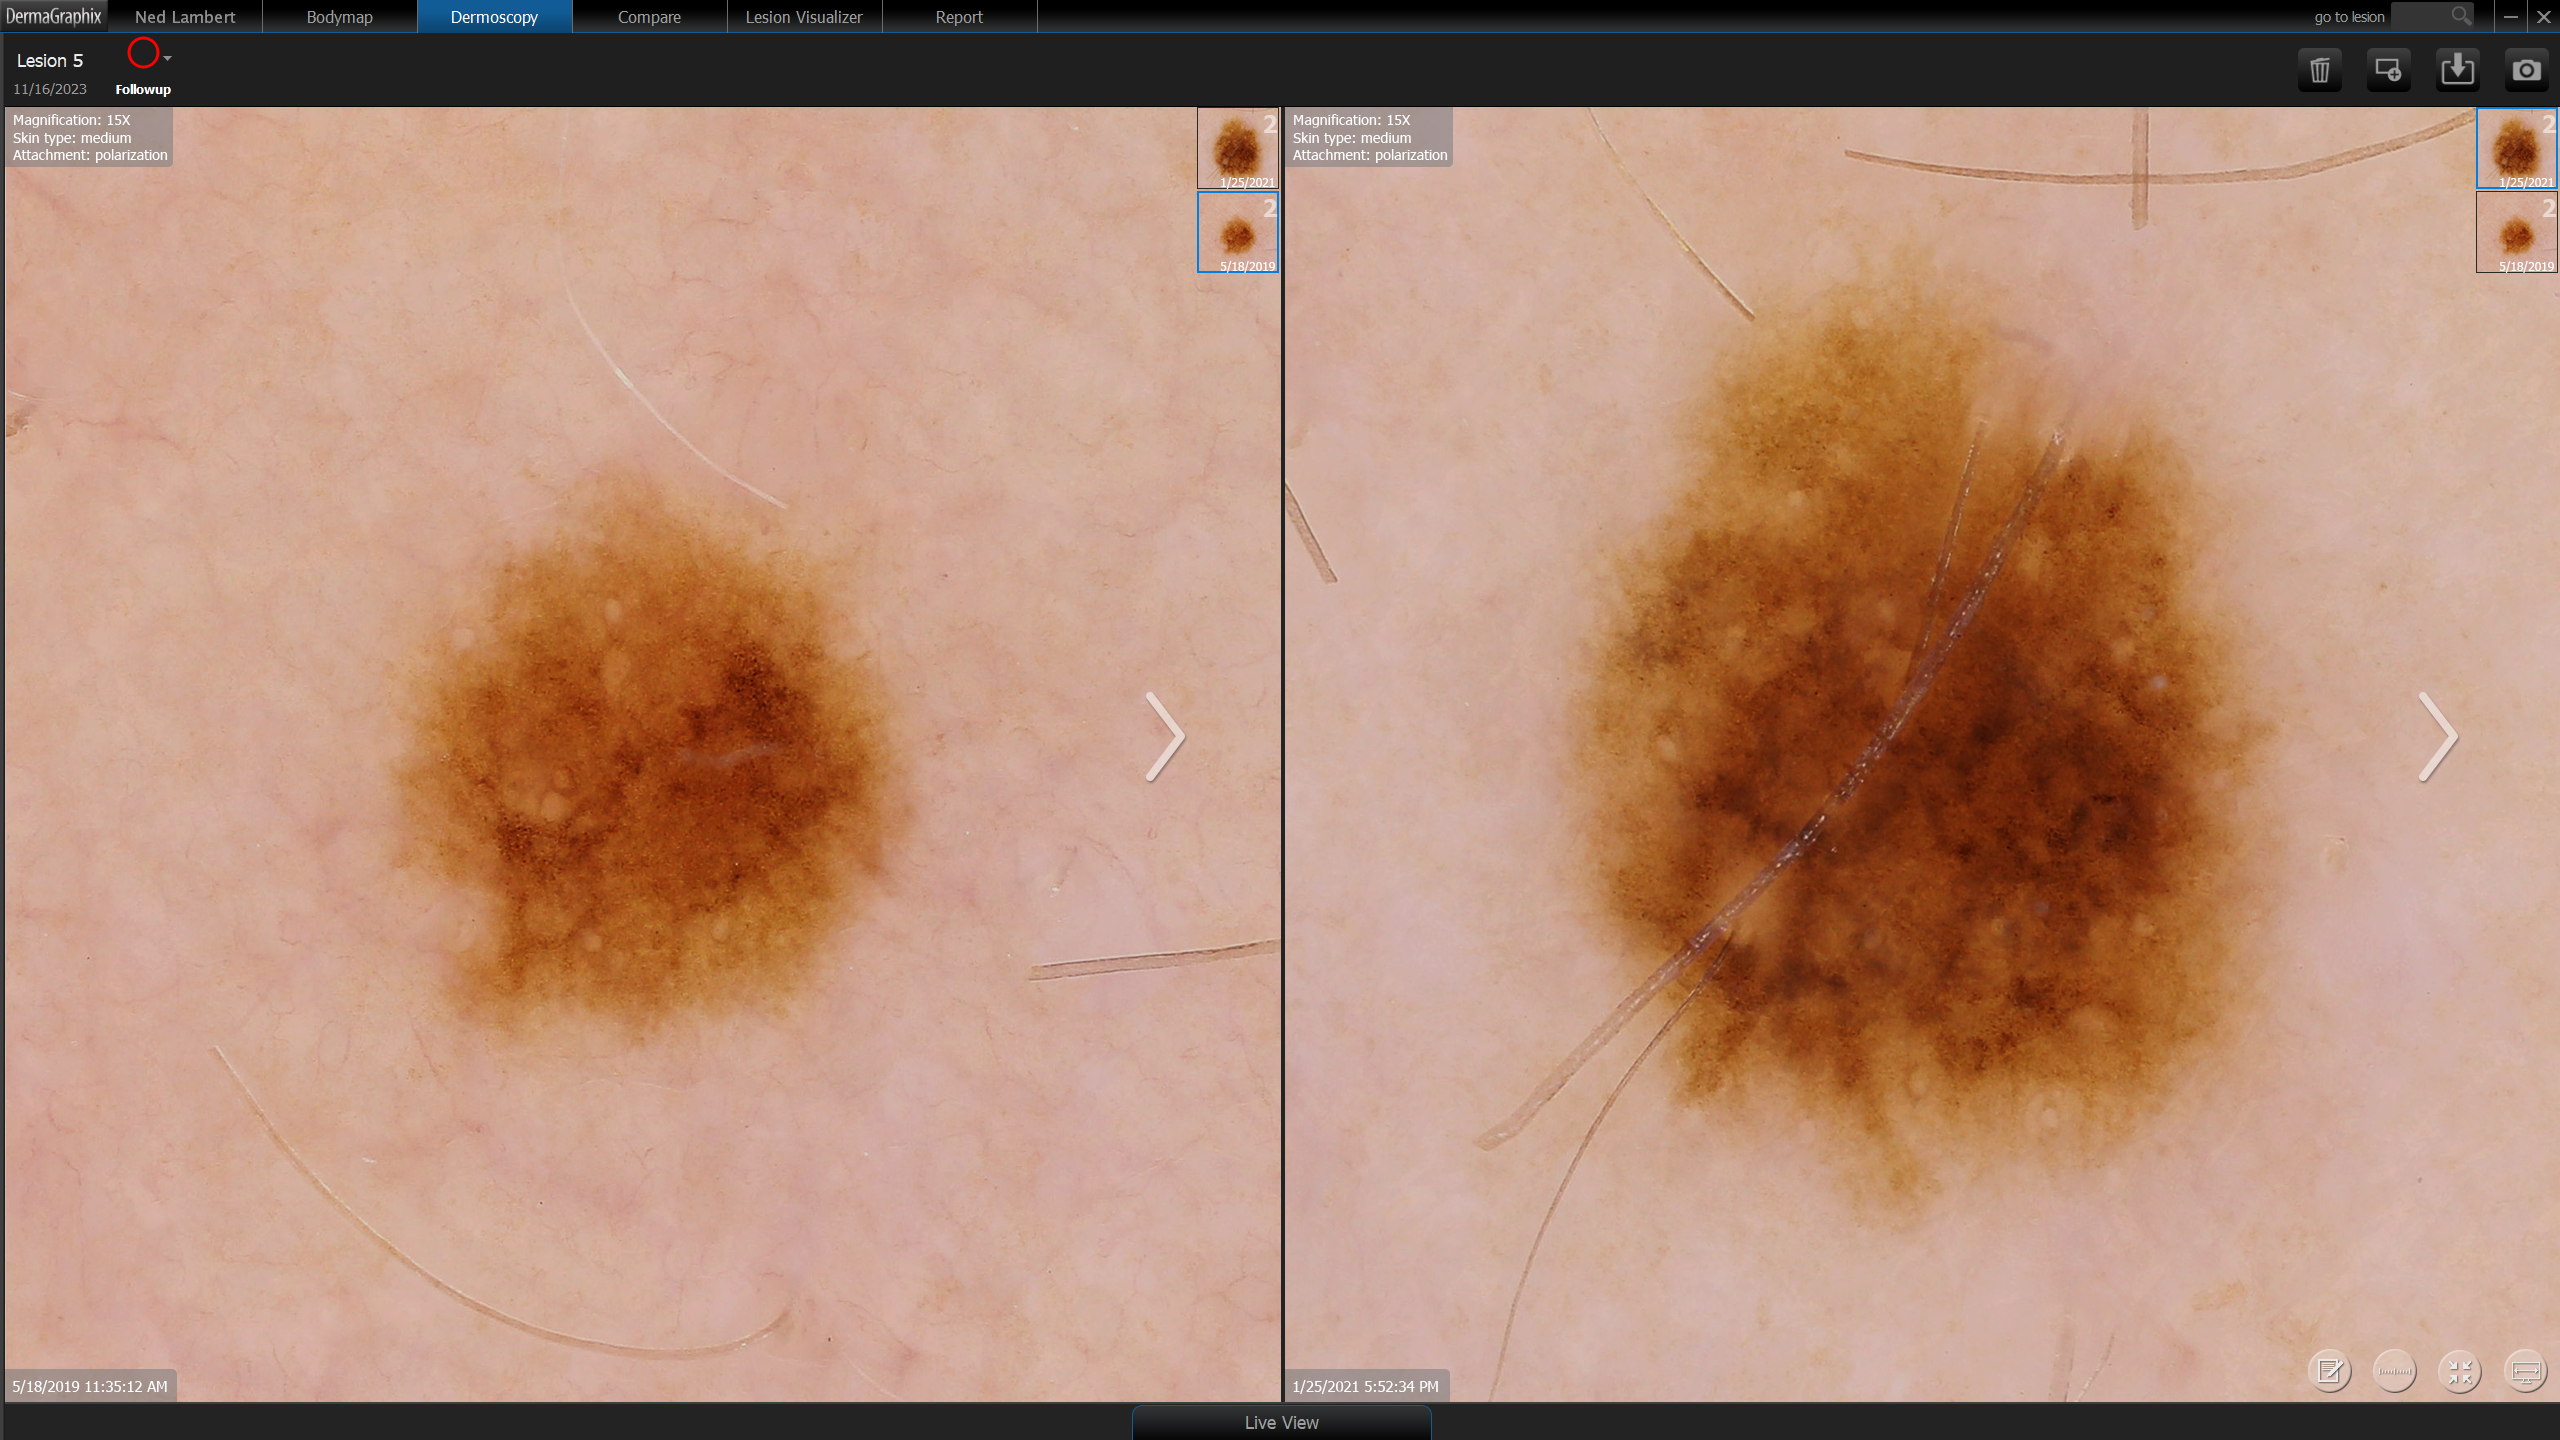The width and height of the screenshot is (2560, 1440).
Task: Click next arrow in left image pane
Action: pyautogui.click(x=1165, y=737)
